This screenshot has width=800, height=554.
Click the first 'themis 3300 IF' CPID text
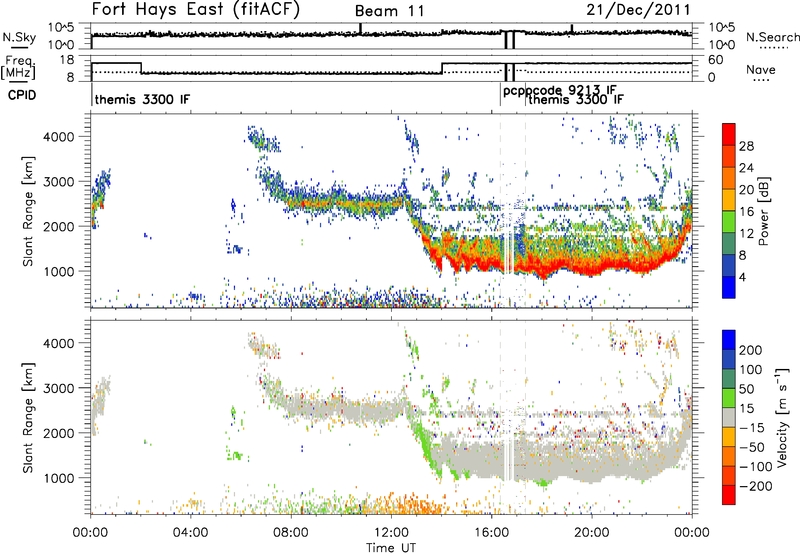coord(142,99)
